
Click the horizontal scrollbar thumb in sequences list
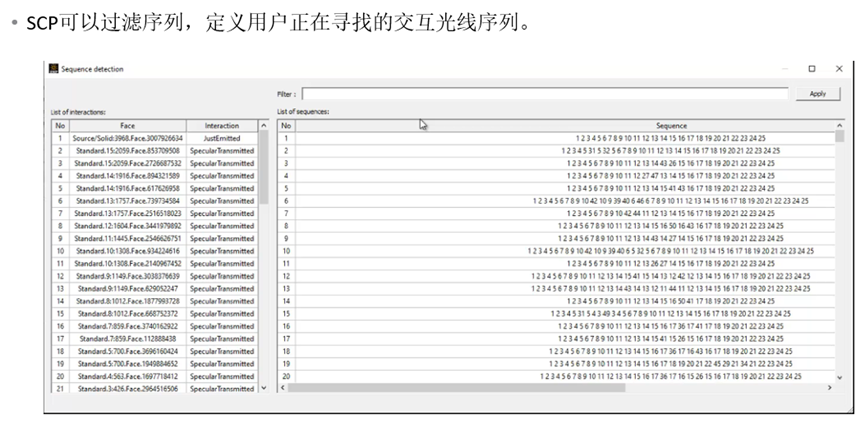(456, 388)
